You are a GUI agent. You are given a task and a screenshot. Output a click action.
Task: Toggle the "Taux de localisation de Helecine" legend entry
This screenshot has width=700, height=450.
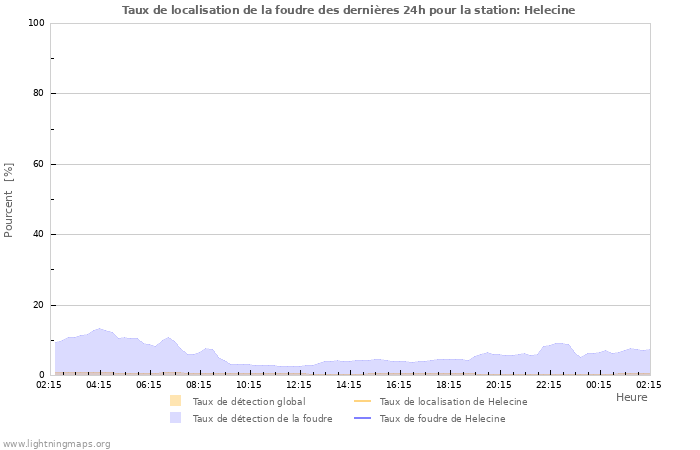pyautogui.click(x=453, y=401)
